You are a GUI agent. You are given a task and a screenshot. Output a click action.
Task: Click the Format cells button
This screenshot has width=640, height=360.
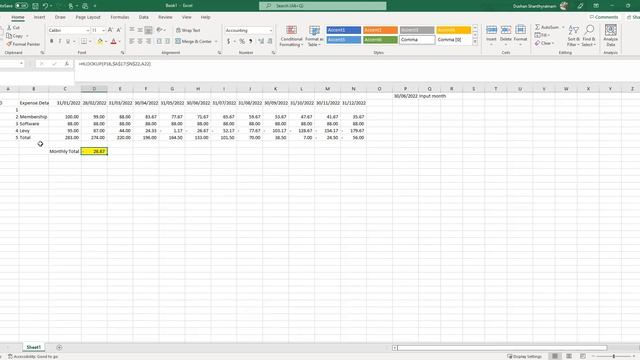pyautogui.click(x=520, y=35)
